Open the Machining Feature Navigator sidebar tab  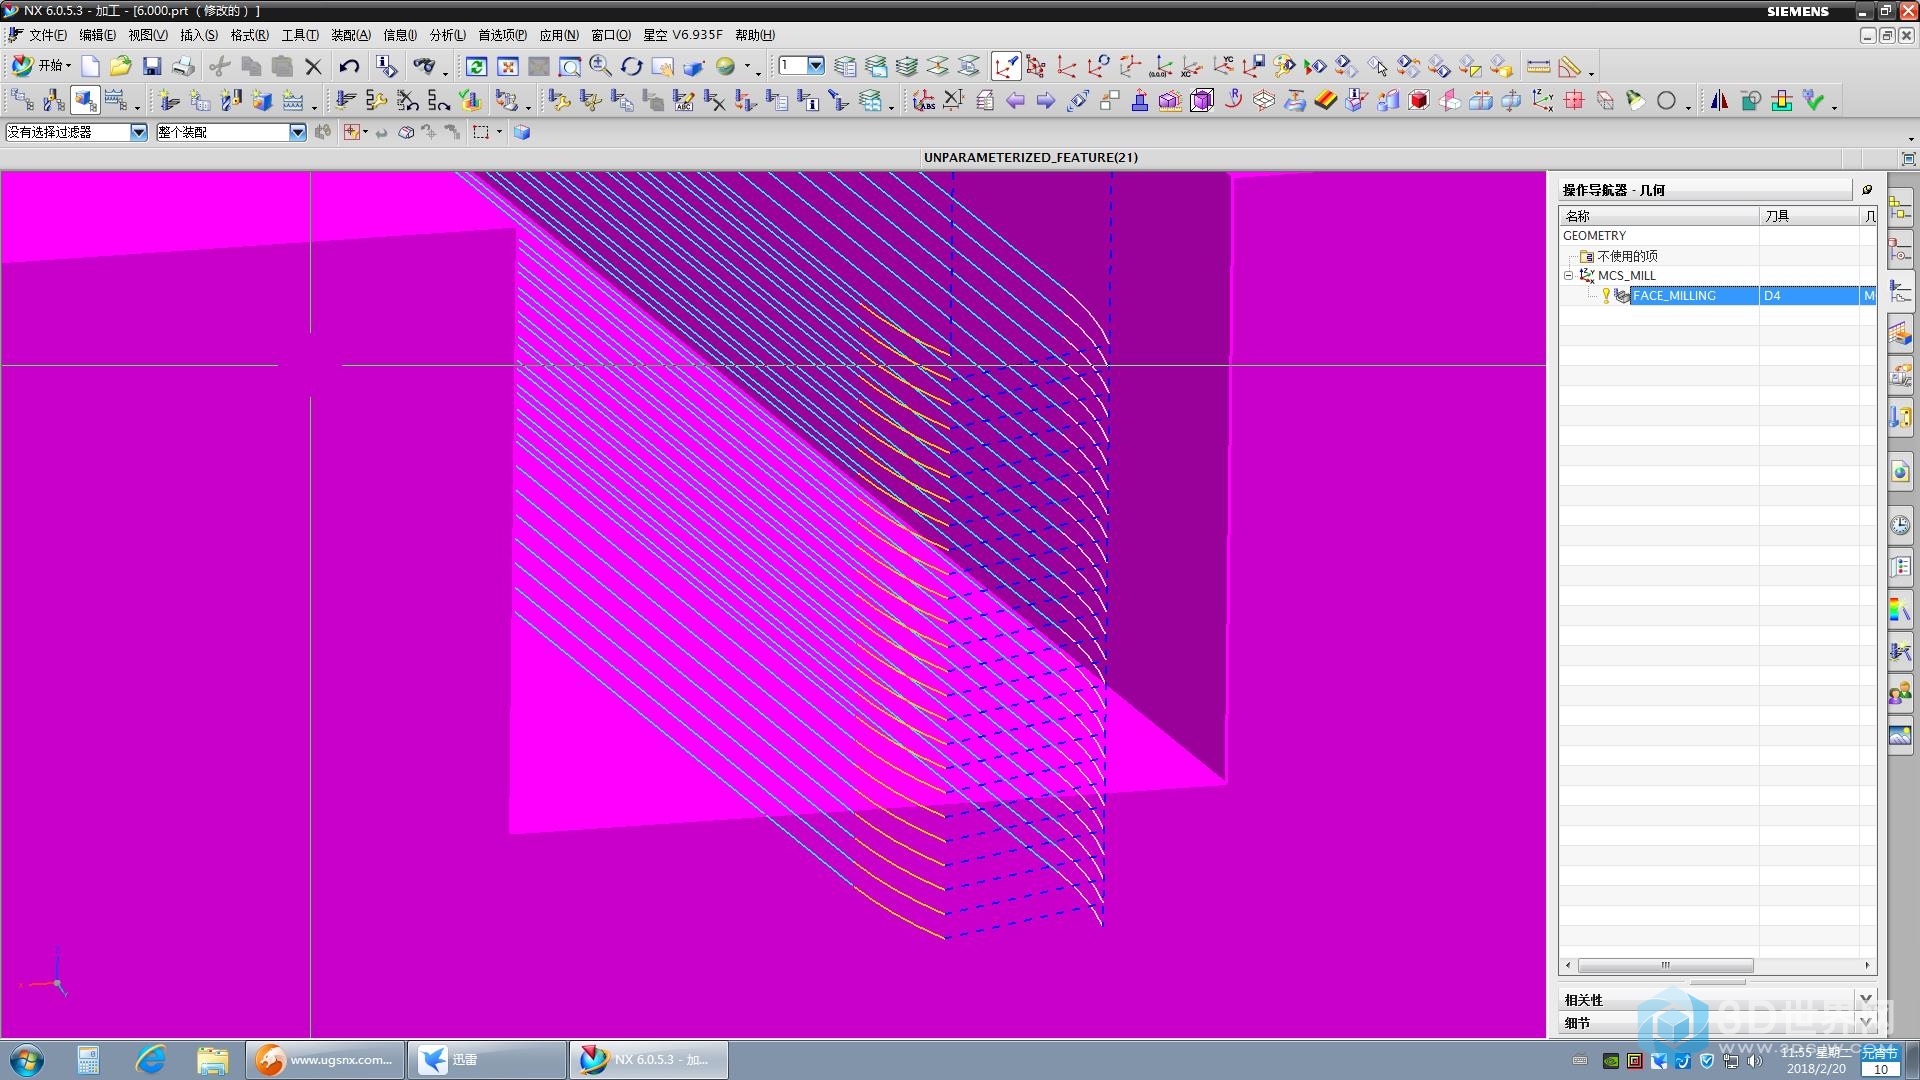point(1900,334)
